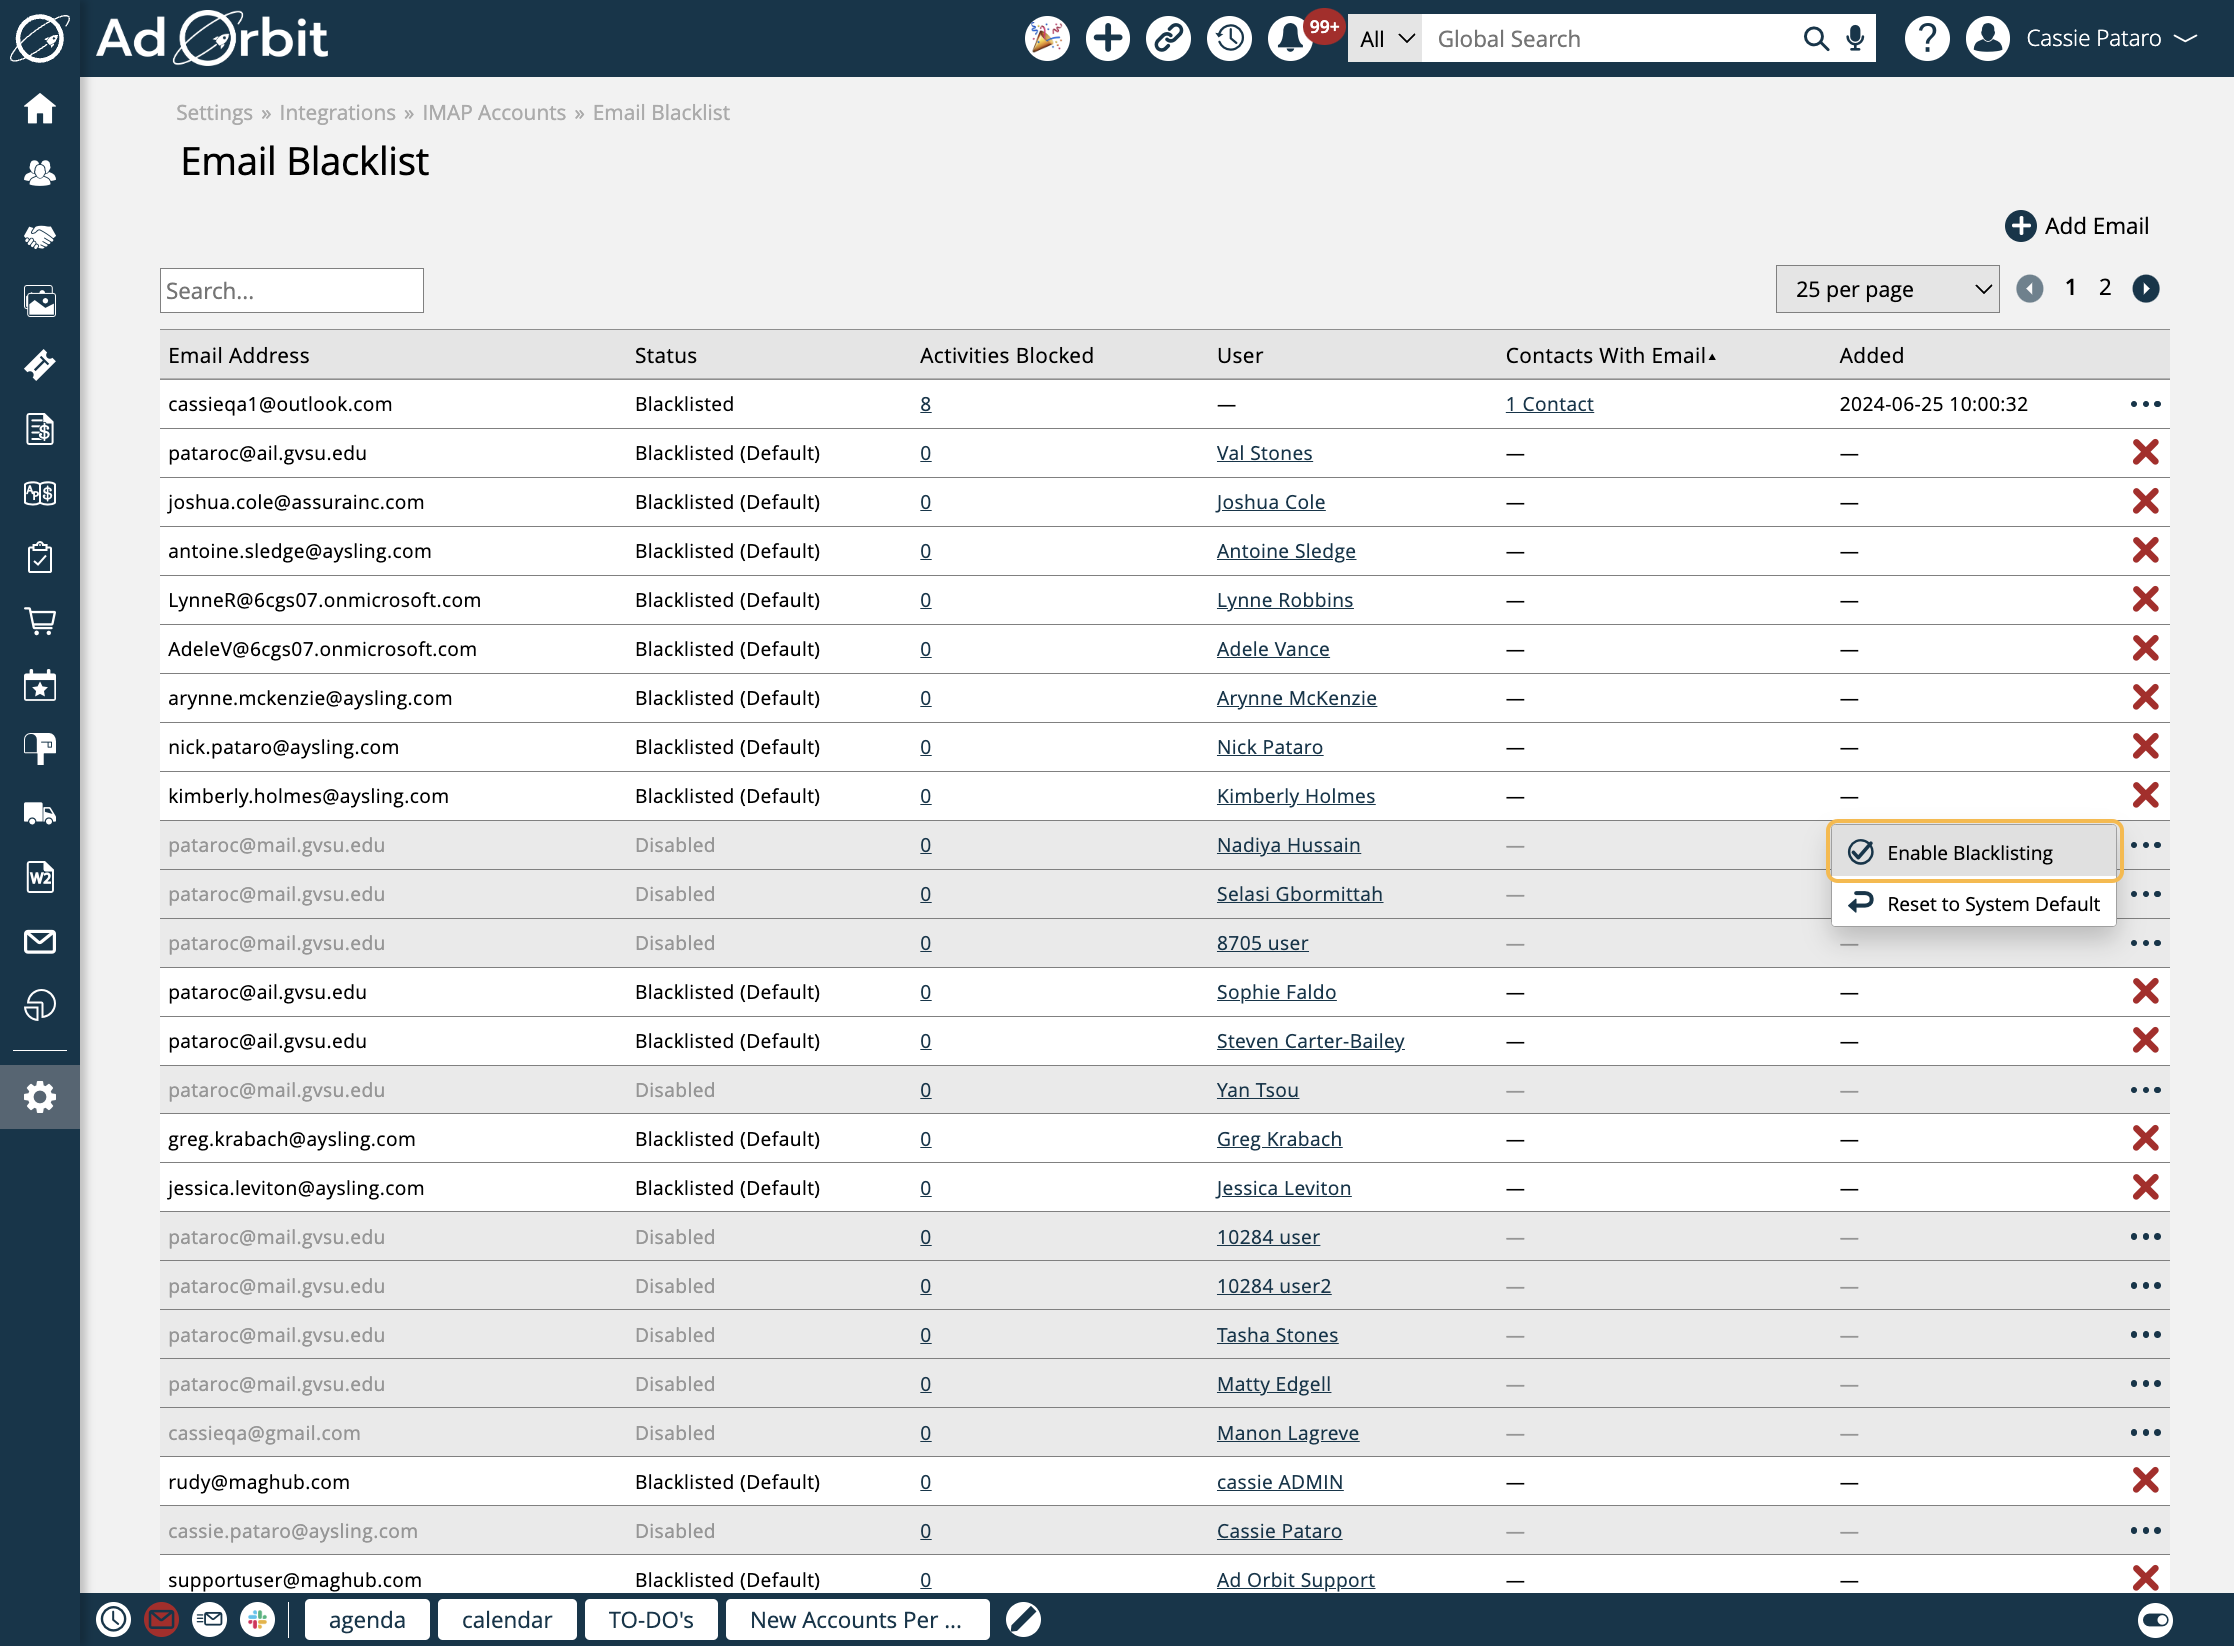Click the Add Email button
Viewport: 2234px width, 1646px height.
2077,226
